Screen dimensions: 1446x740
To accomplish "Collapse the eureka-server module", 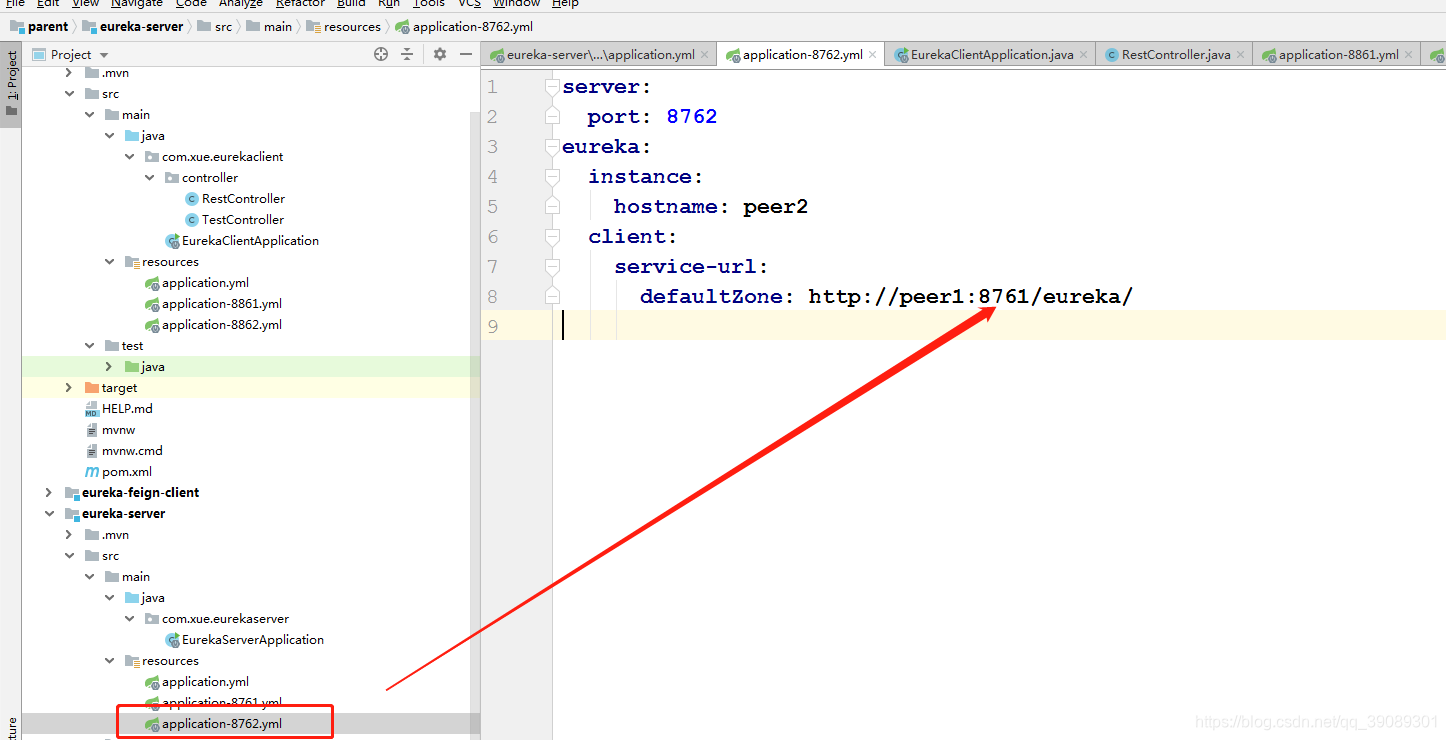I will (x=49, y=514).
